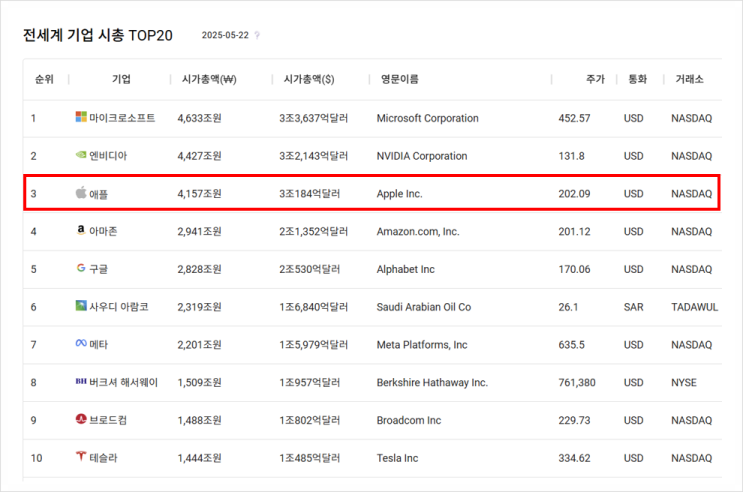Select the 1조6,840억달러 dollar cap cell
The height and width of the screenshot is (492, 743).
click(x=314, y=307)
